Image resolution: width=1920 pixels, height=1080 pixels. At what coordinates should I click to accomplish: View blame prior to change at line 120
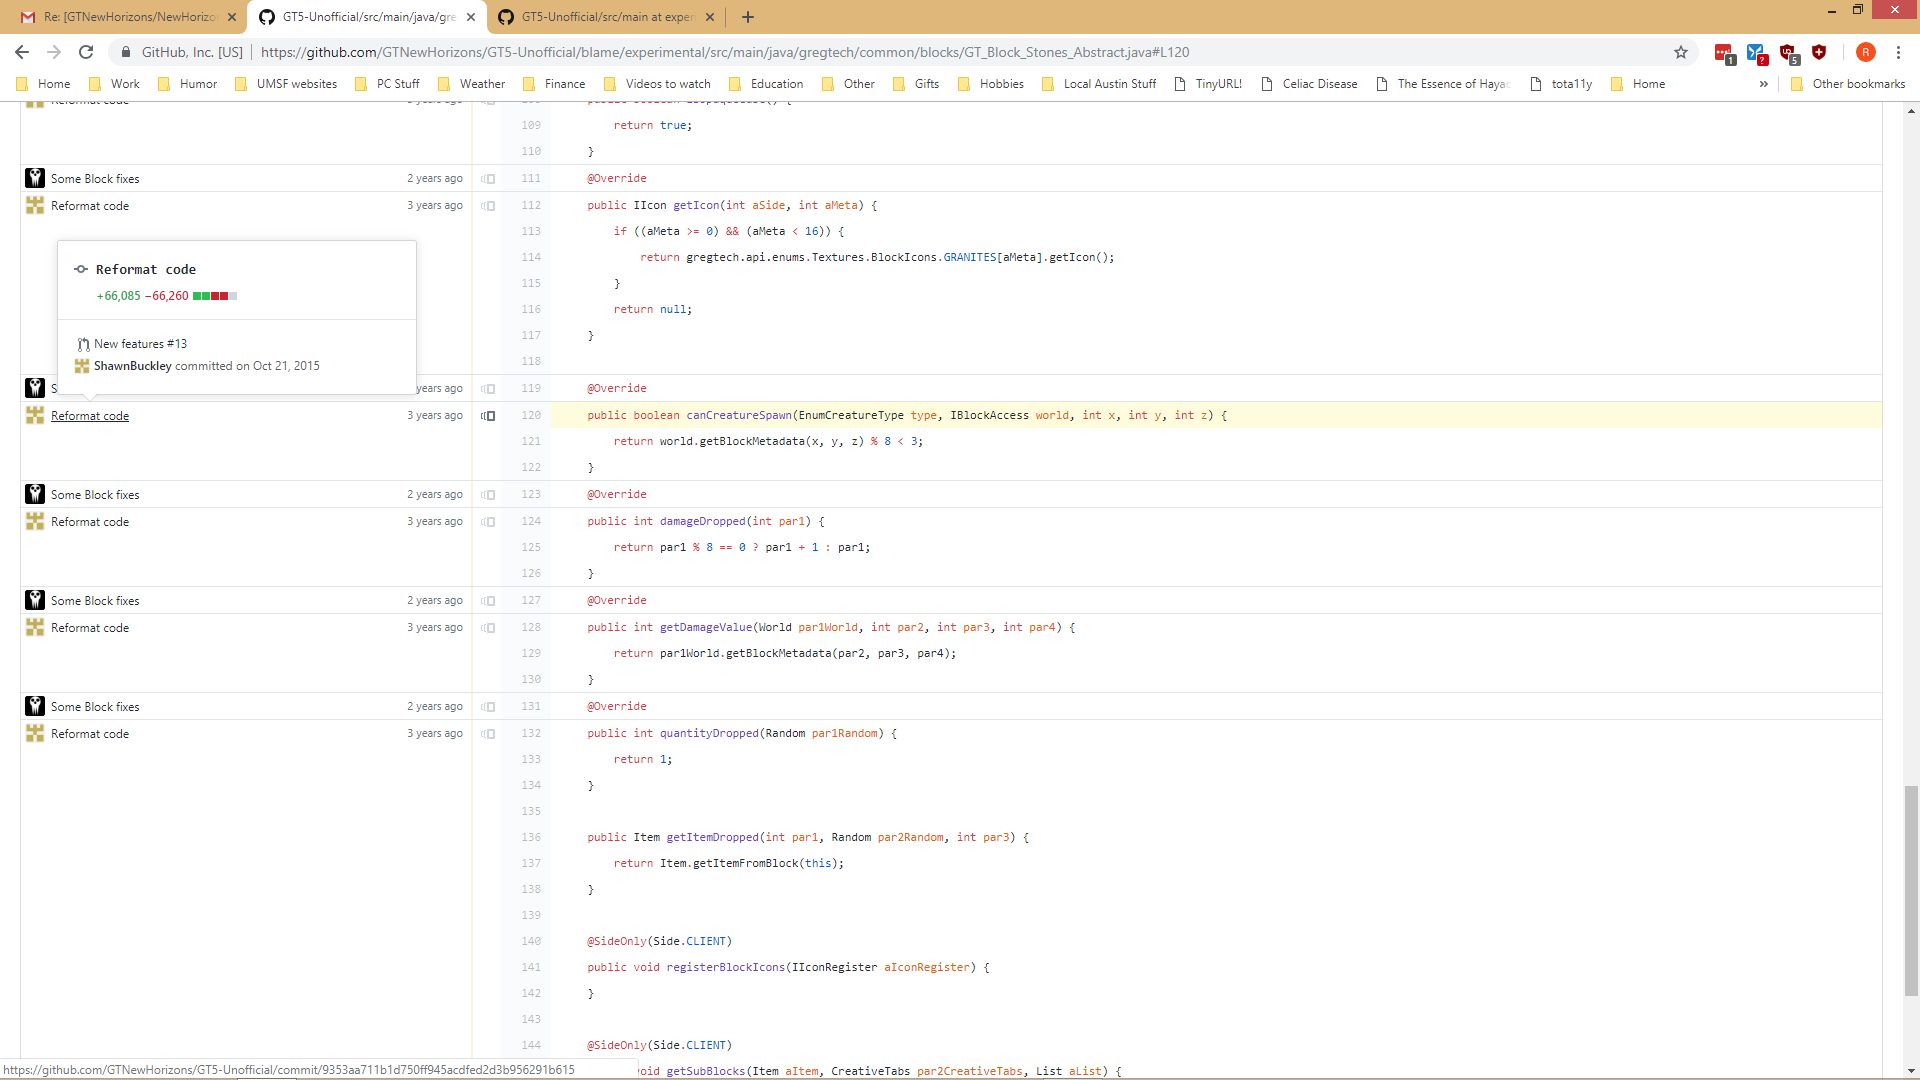(489, 416)
